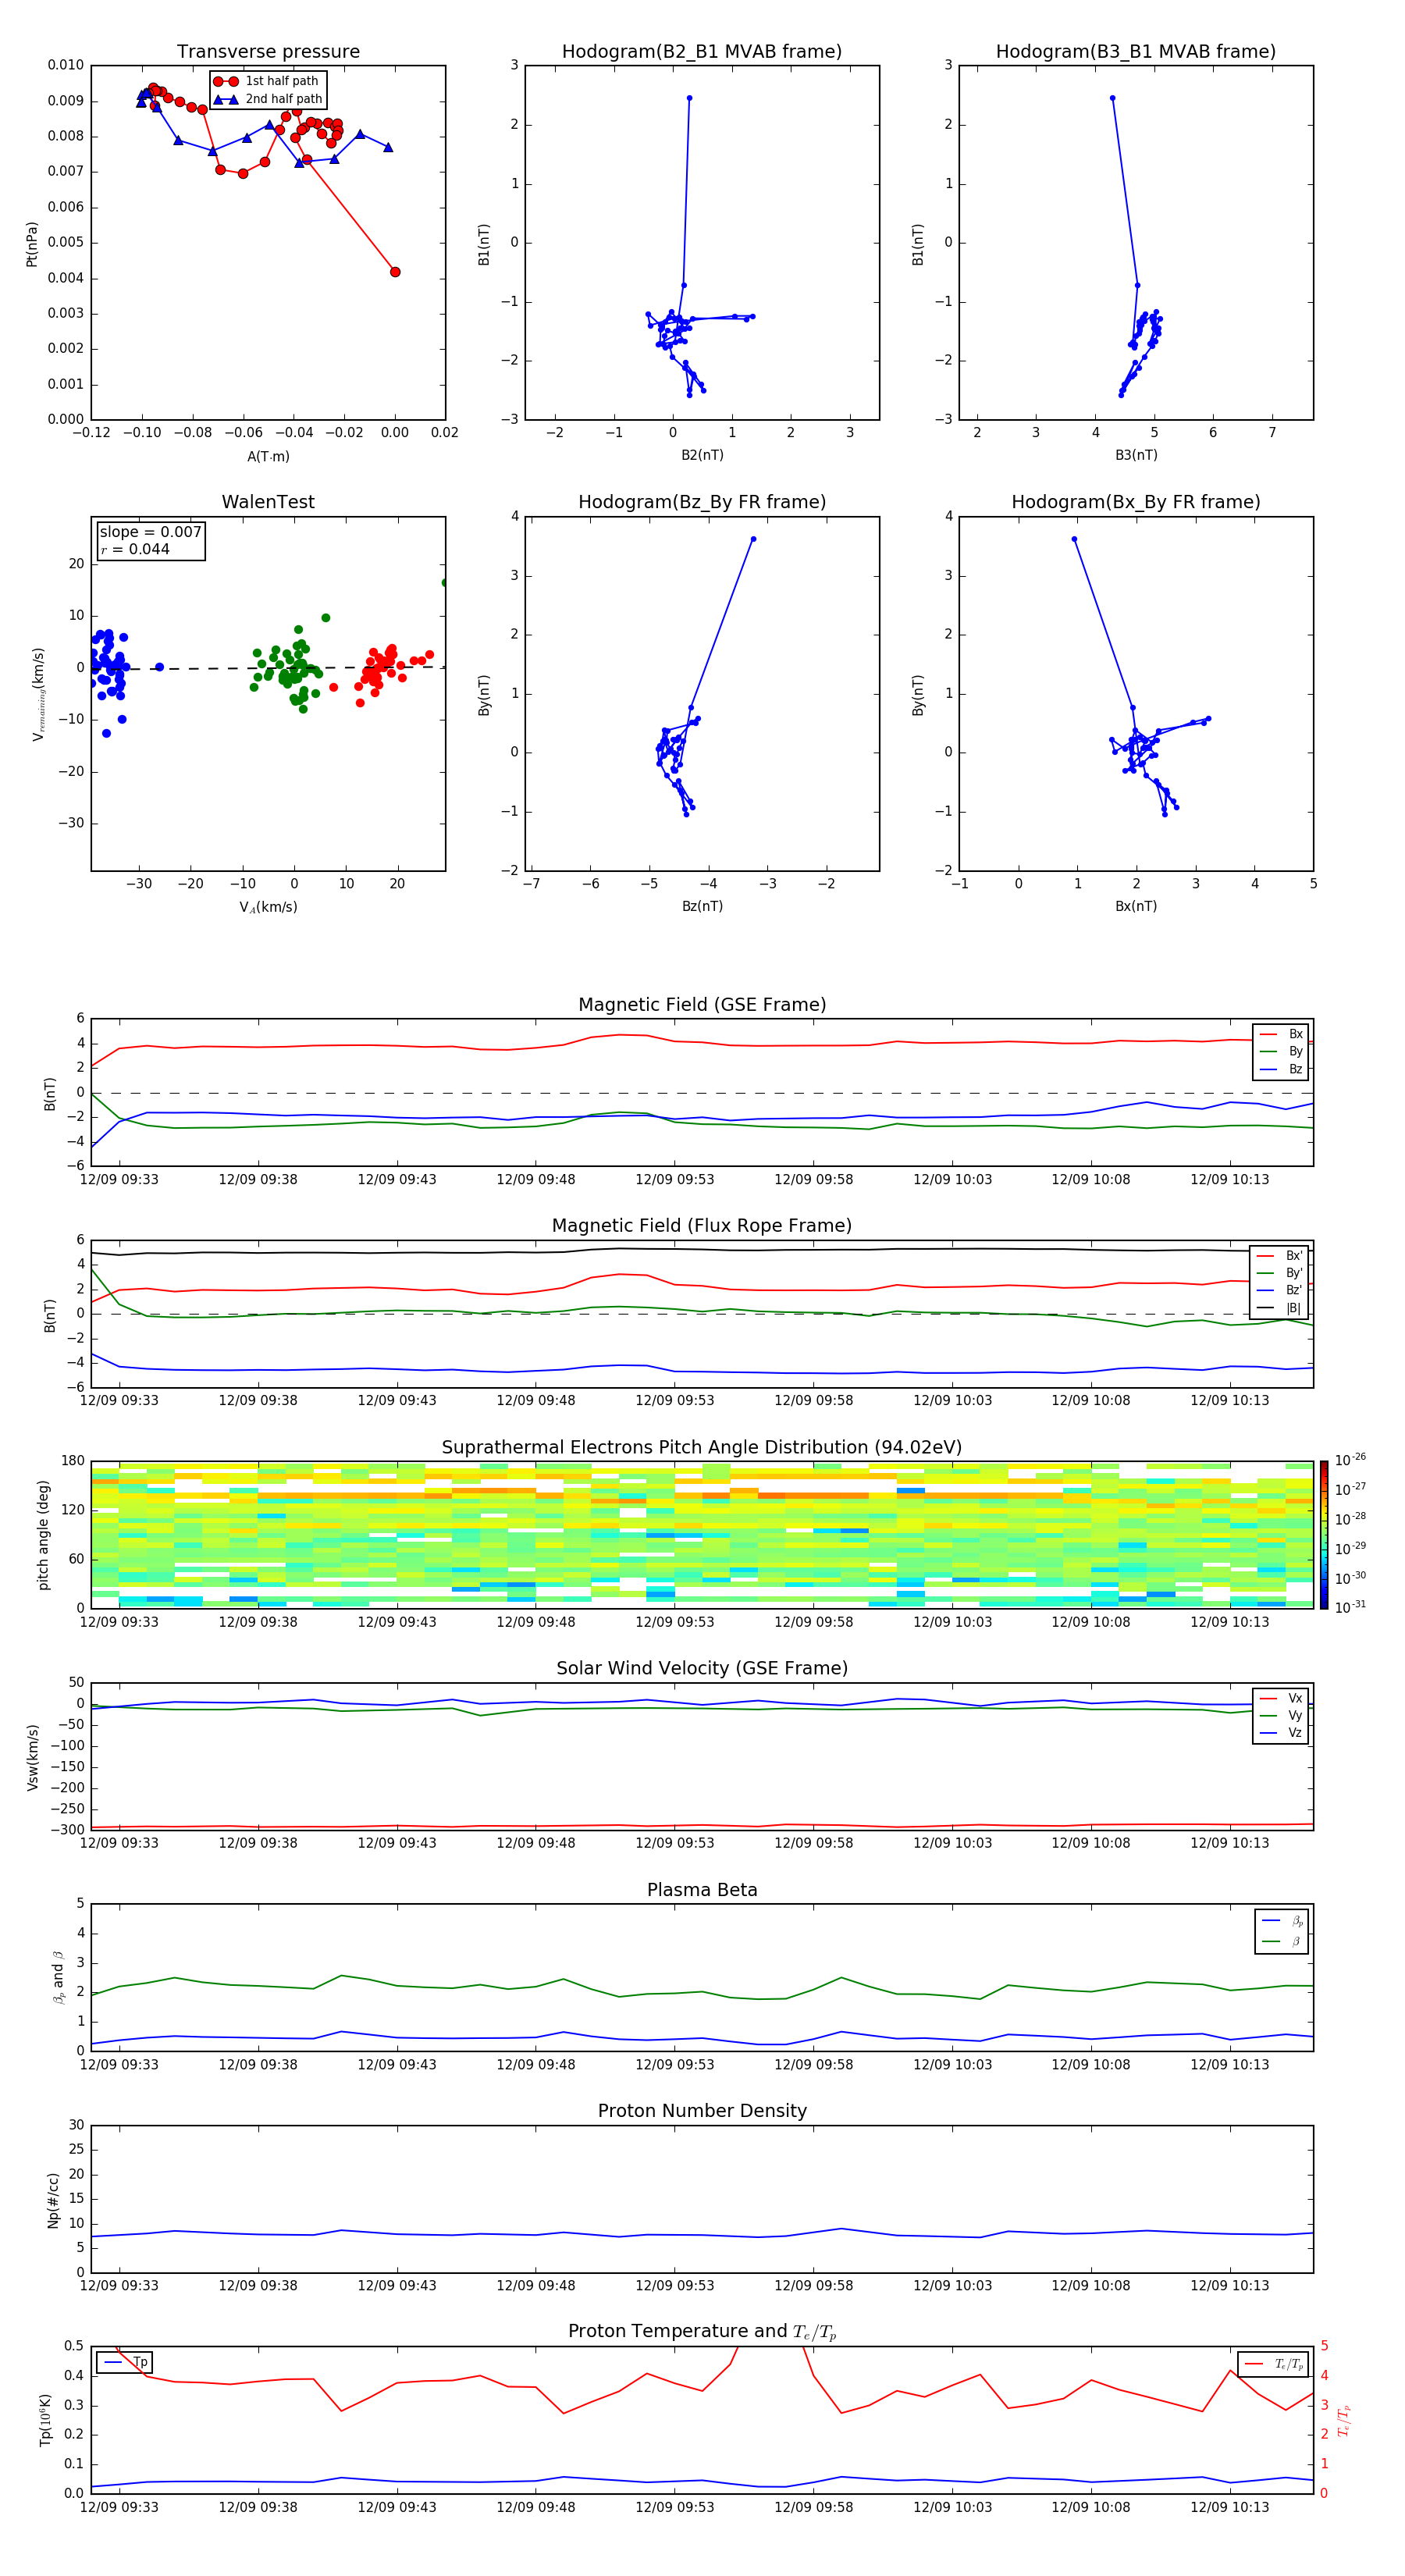Click the 'Magnetic Field (GSE Frame)' title
The image size is (1405, 2576).
(702, 1005)
